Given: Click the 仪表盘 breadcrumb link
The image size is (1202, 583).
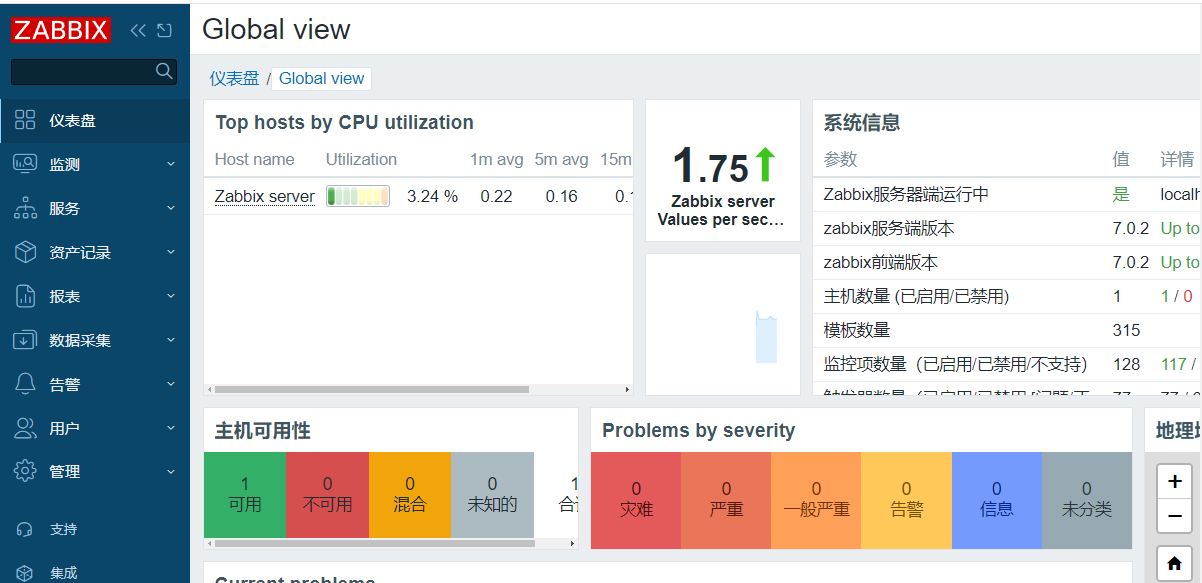Looking at the screenshot, I should (x=234, y=78).
